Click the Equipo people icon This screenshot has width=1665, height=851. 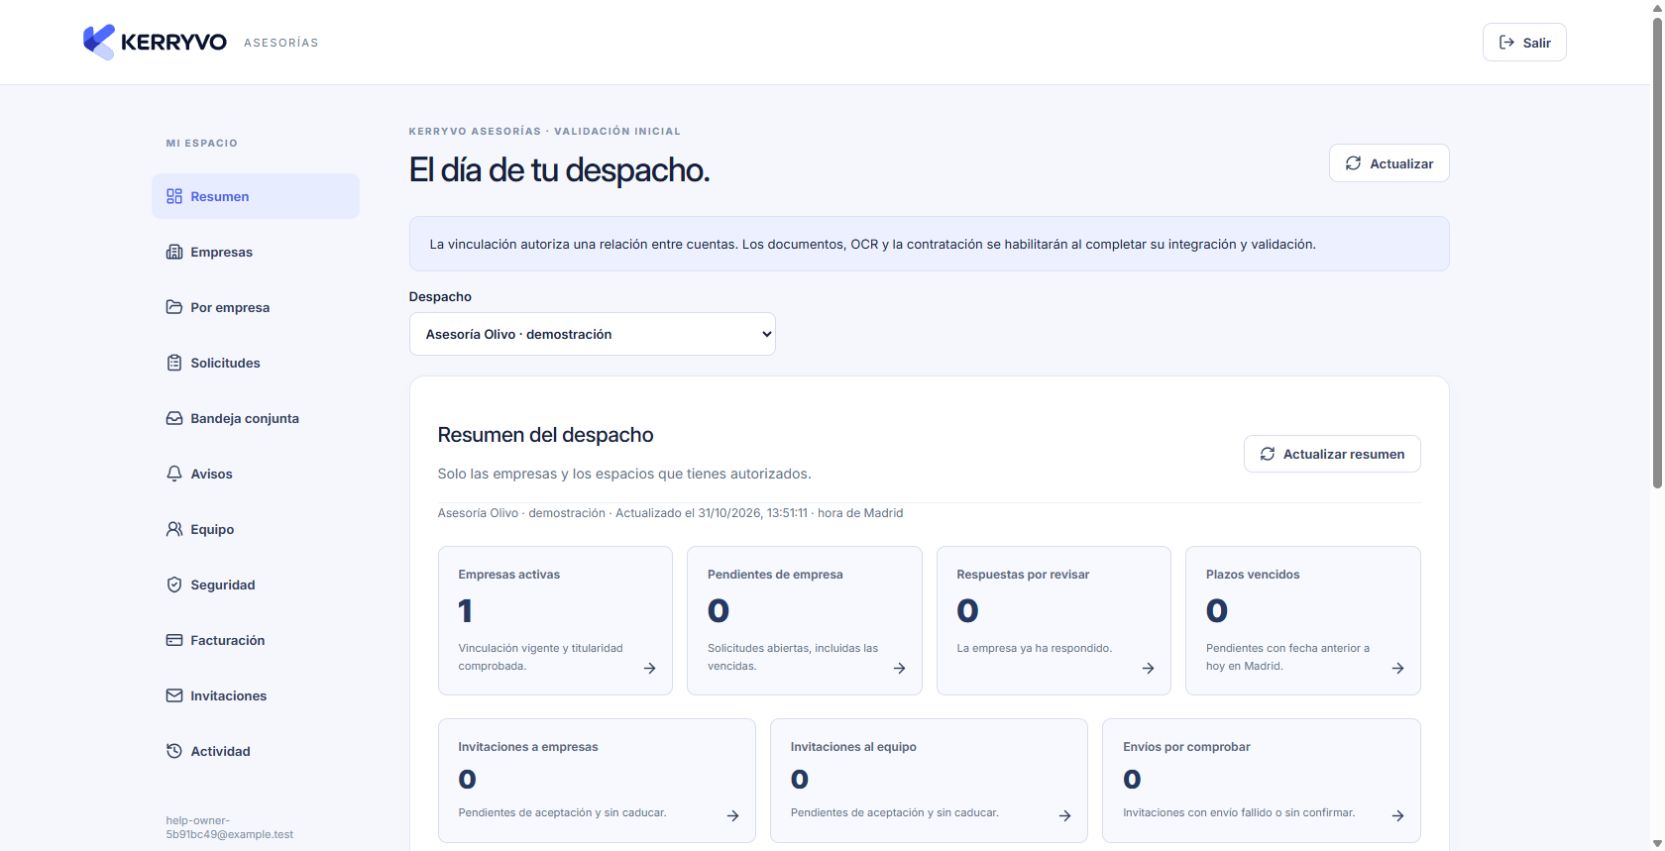coord(174,529)
